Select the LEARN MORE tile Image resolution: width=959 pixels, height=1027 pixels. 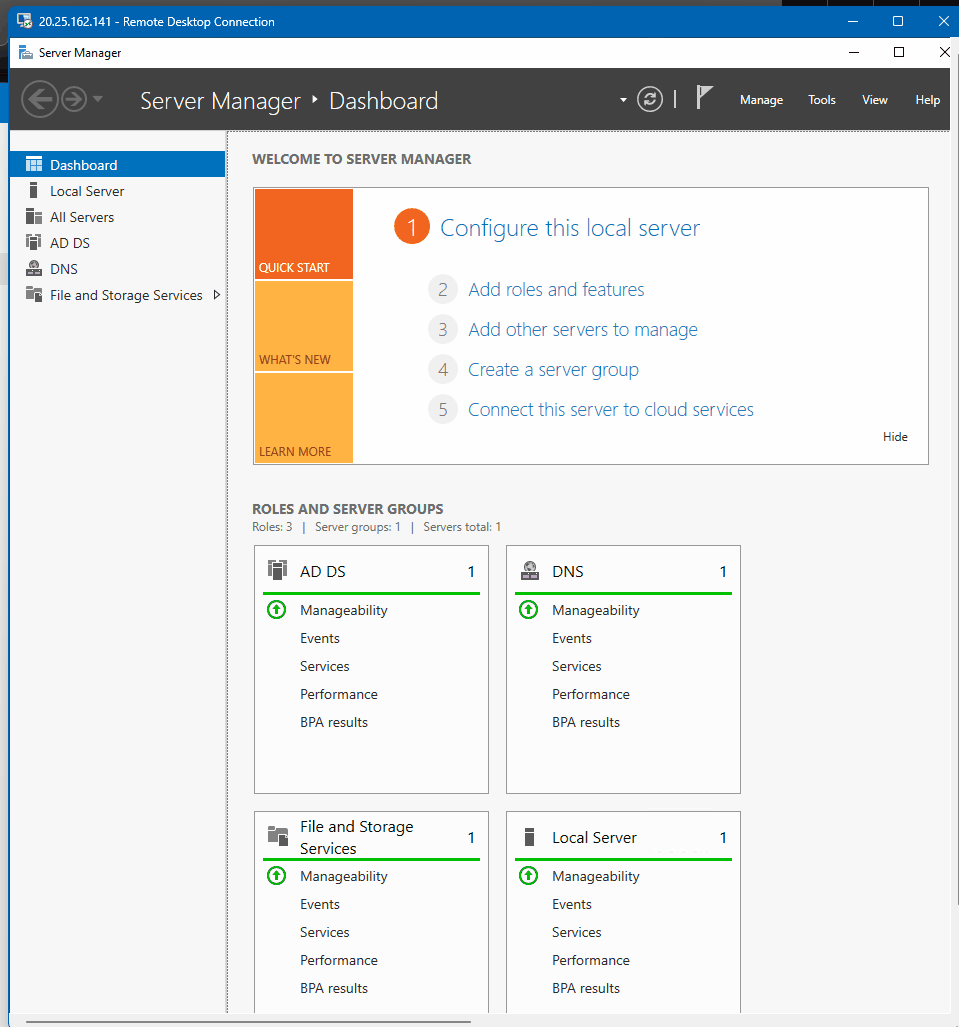[304, 418]
